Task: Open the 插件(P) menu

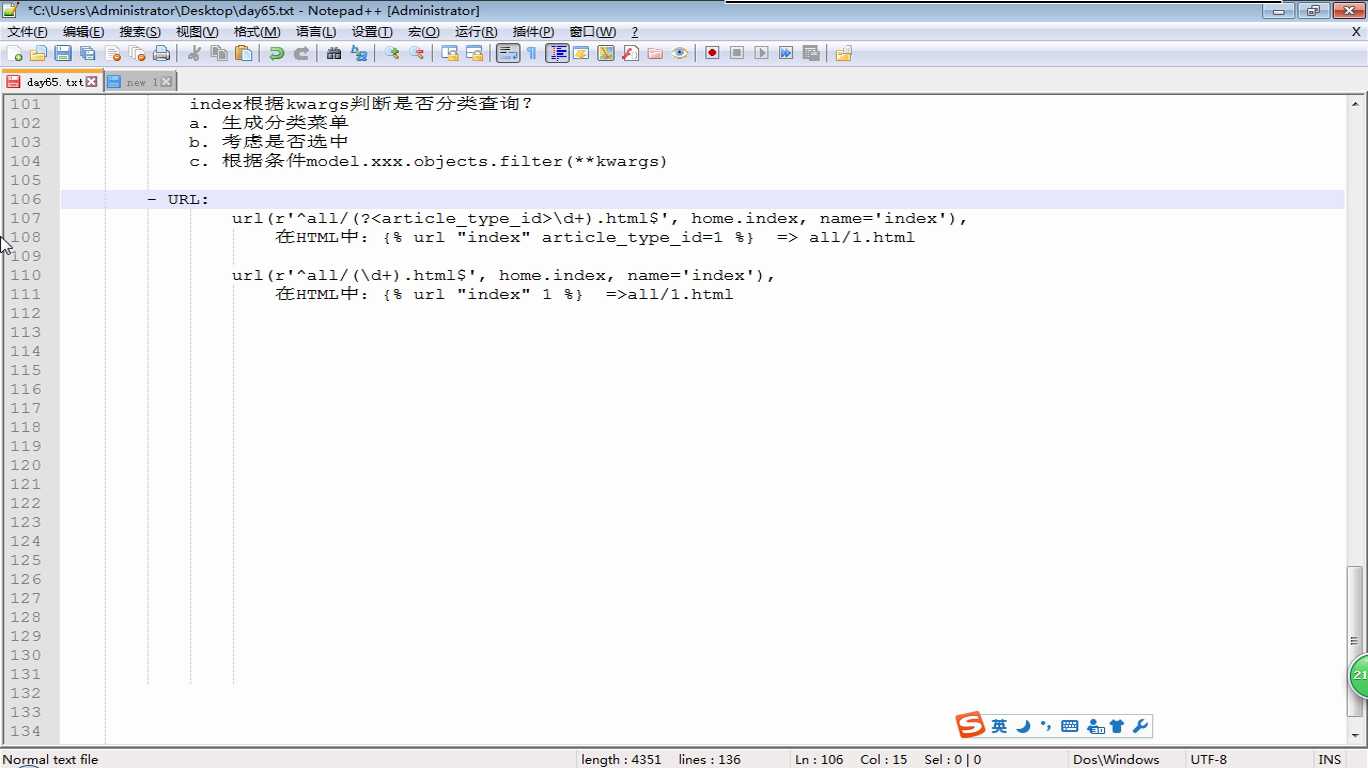Action: tap(533, 32)
